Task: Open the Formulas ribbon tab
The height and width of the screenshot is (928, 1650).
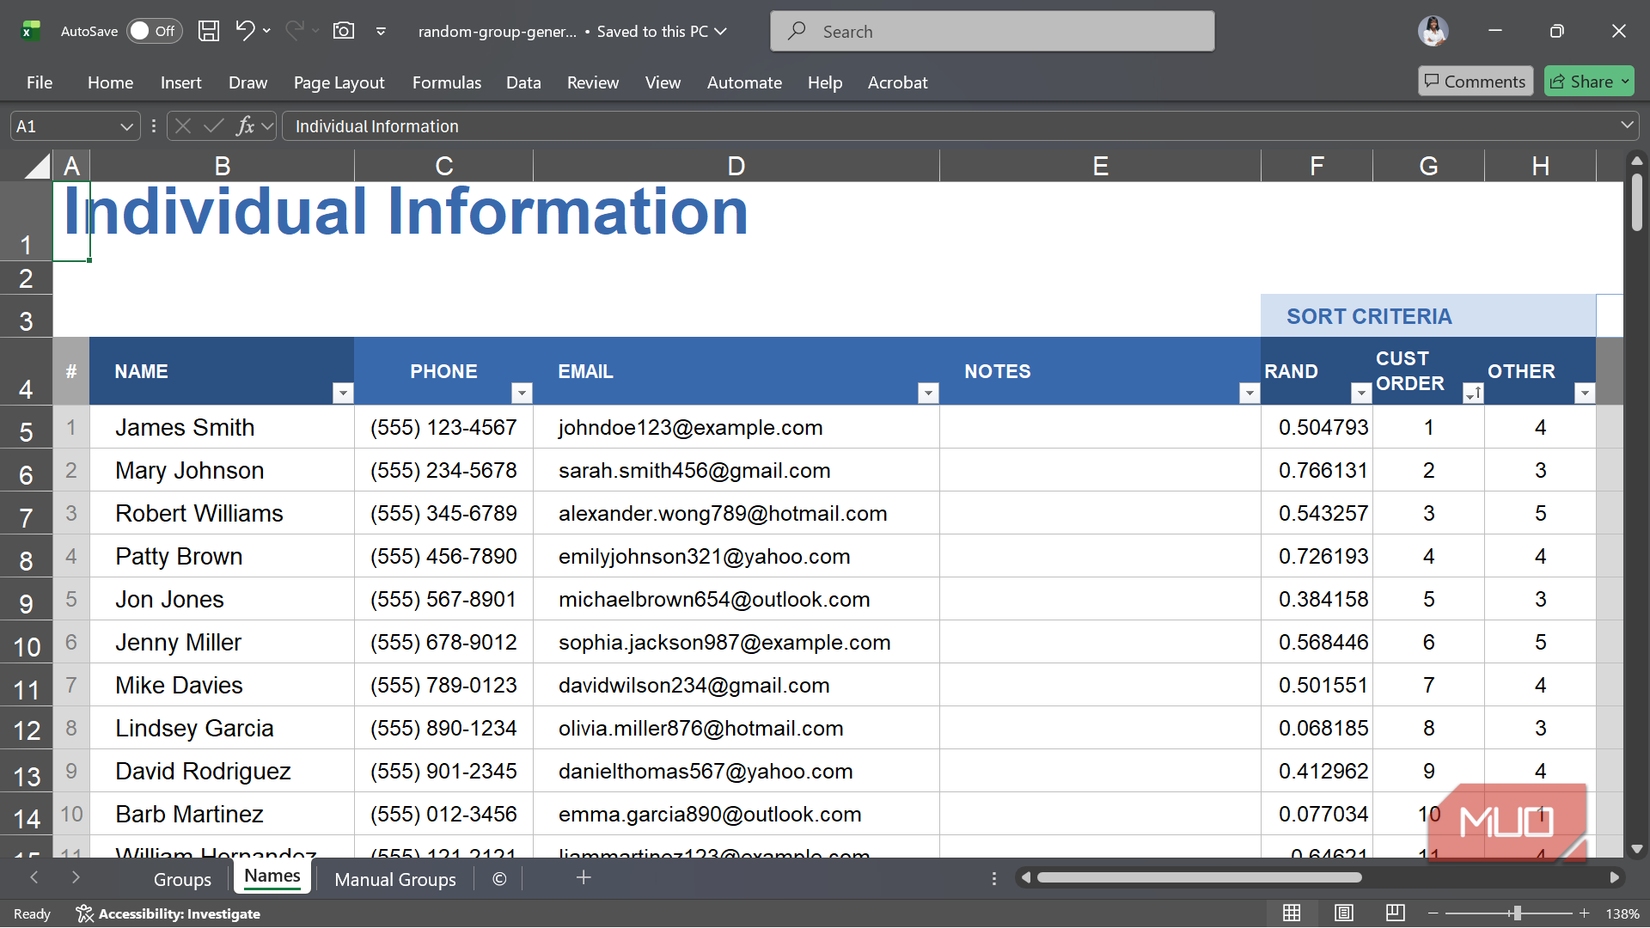Action: tap(446, 82)
